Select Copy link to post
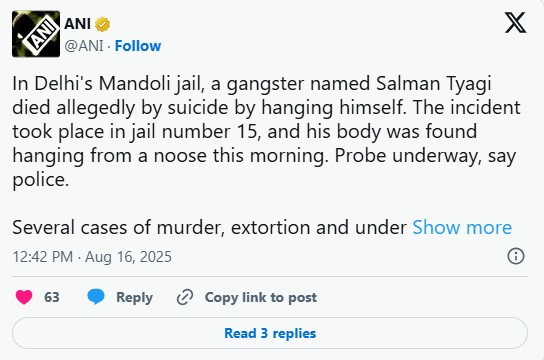 point(261,298)
